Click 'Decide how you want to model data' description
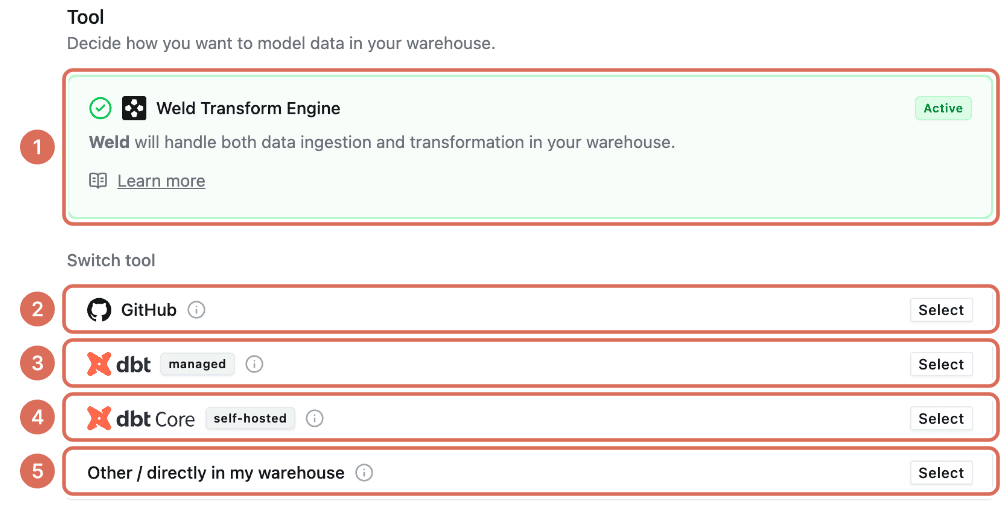1008x510 pixels. (x=281, y=44)
